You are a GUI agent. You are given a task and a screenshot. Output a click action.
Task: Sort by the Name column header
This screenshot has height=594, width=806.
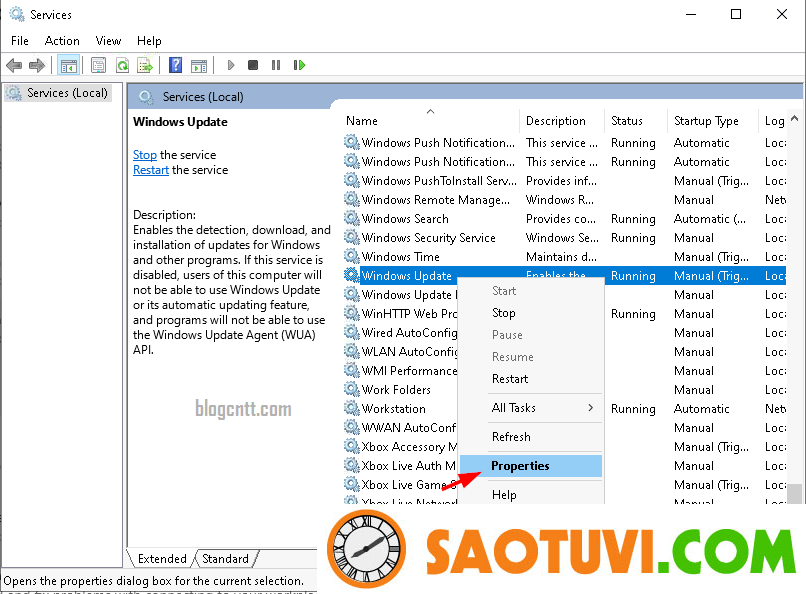[431, 121]
